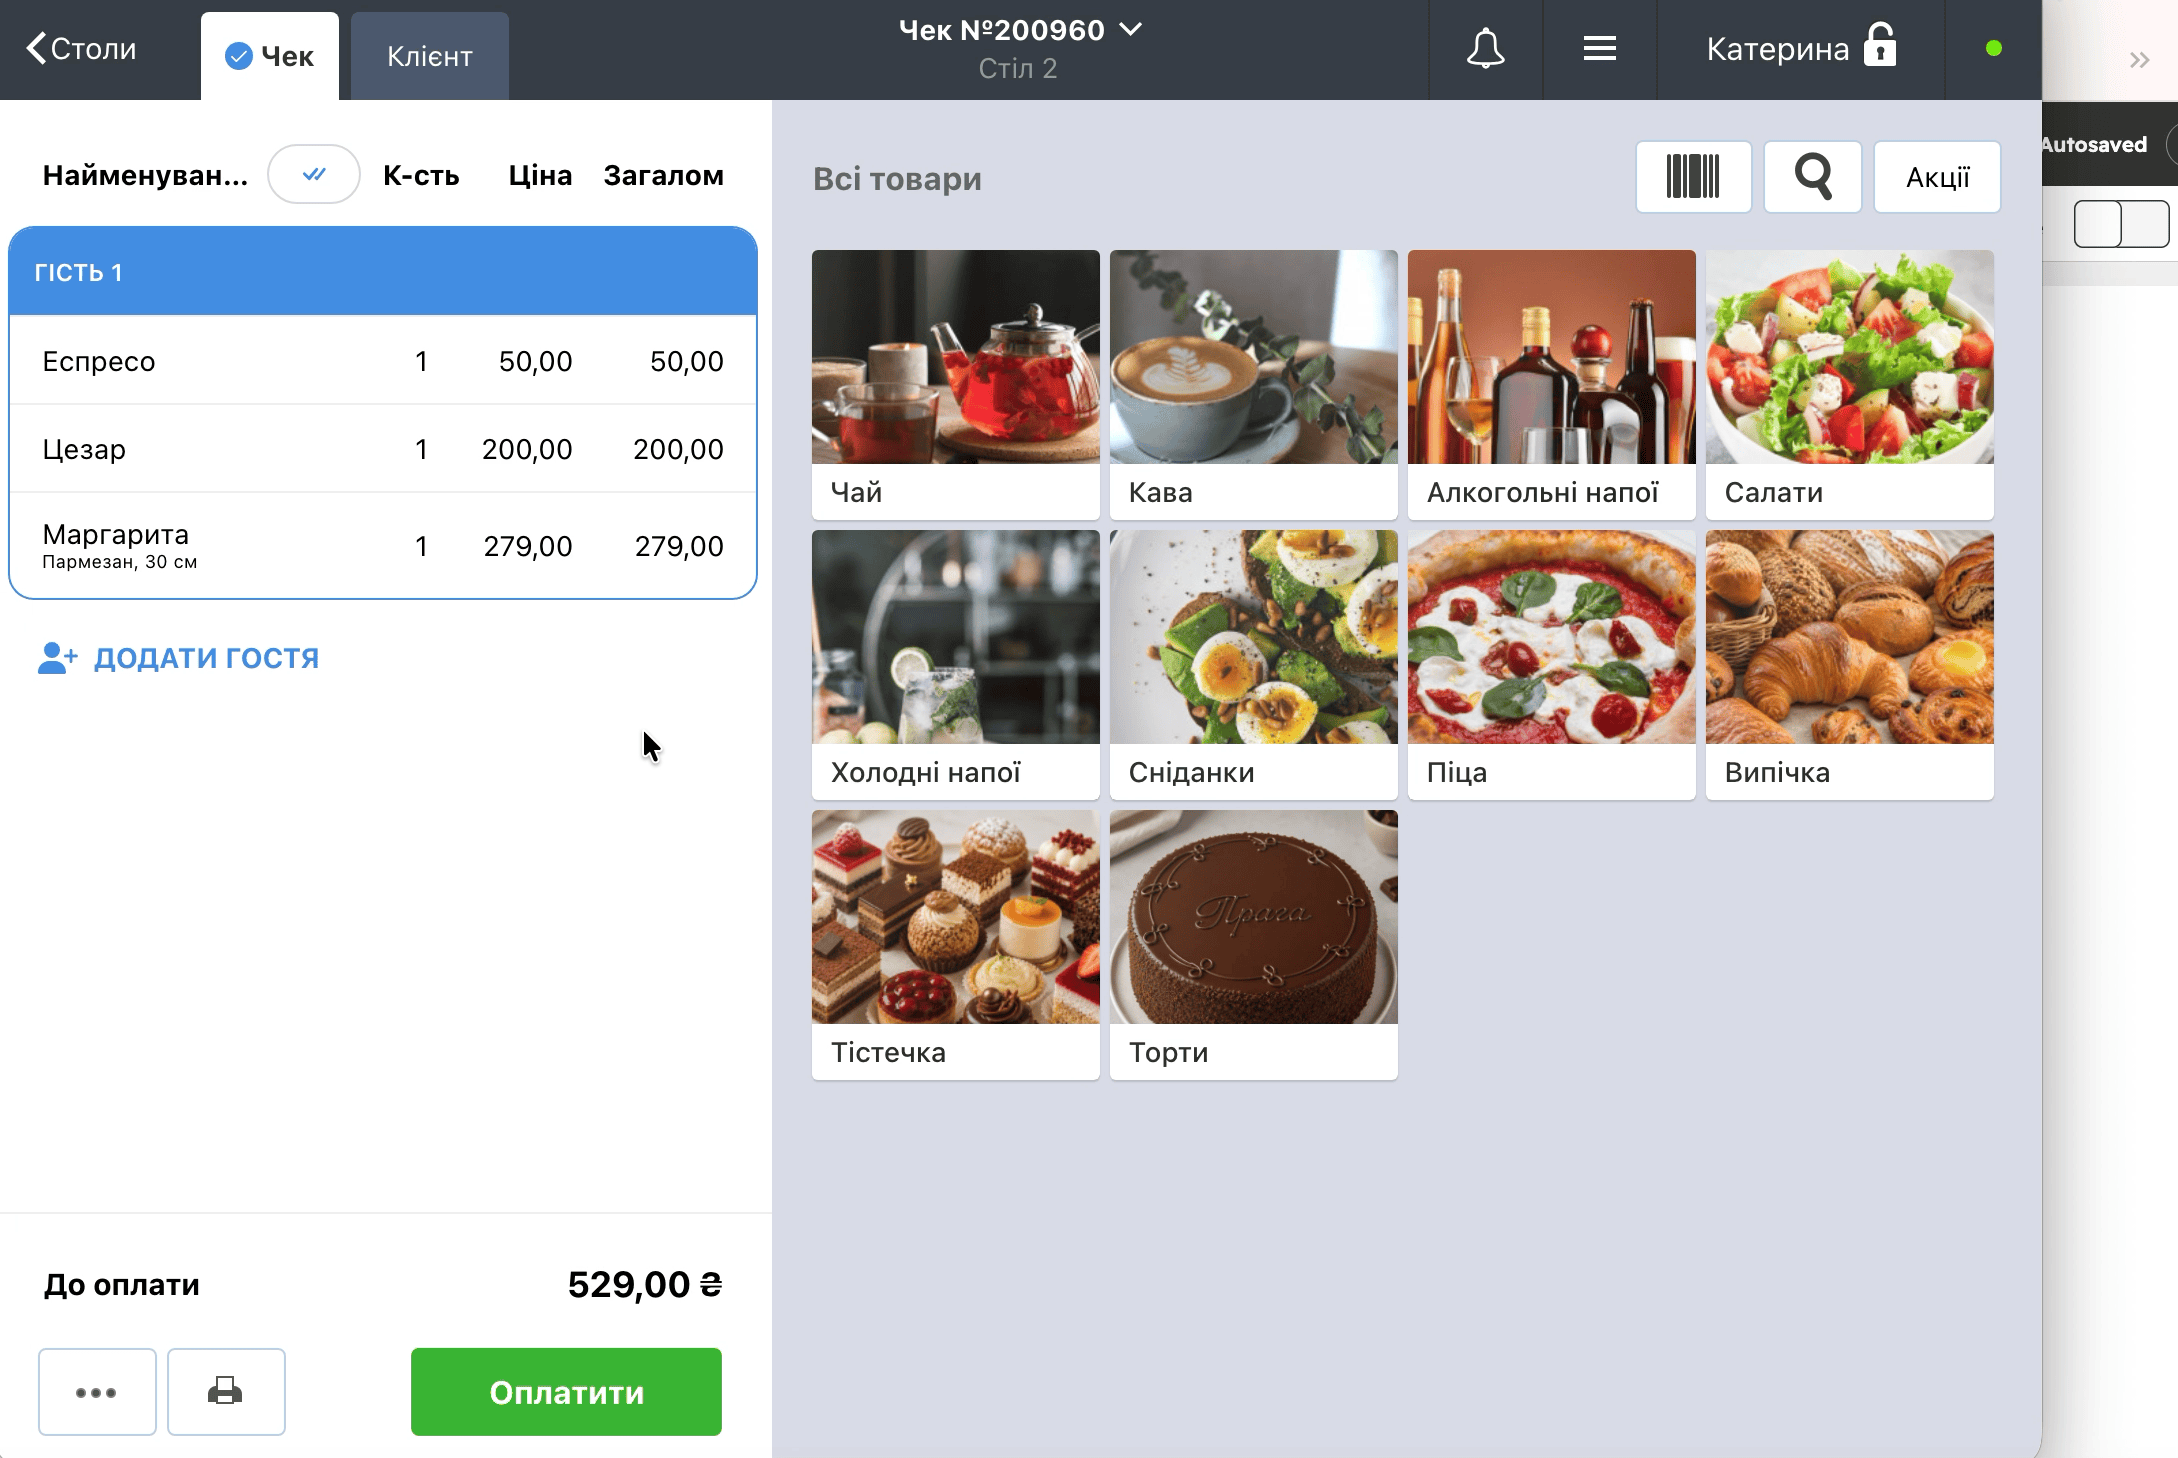
Task: Go back to Столи
Action: pos(82,48)
